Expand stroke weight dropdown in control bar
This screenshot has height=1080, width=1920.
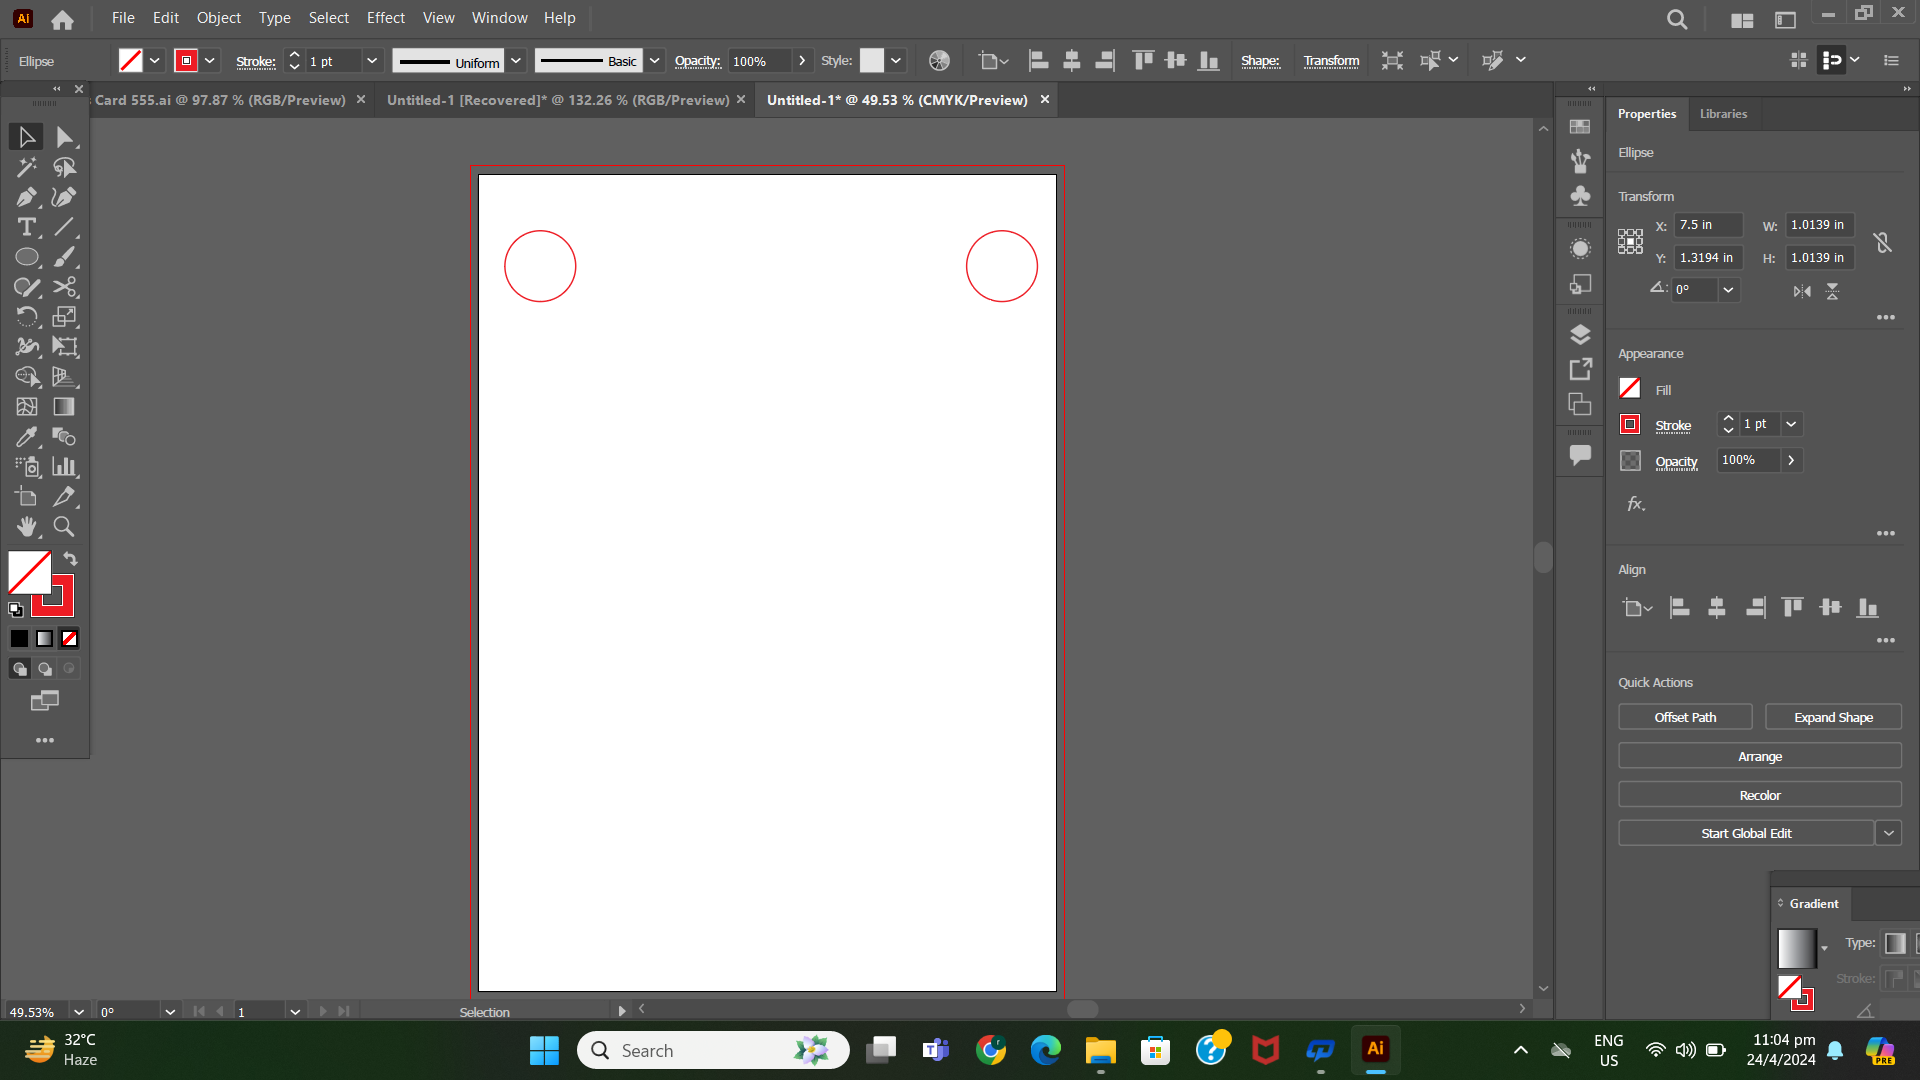tap(372, 61)
